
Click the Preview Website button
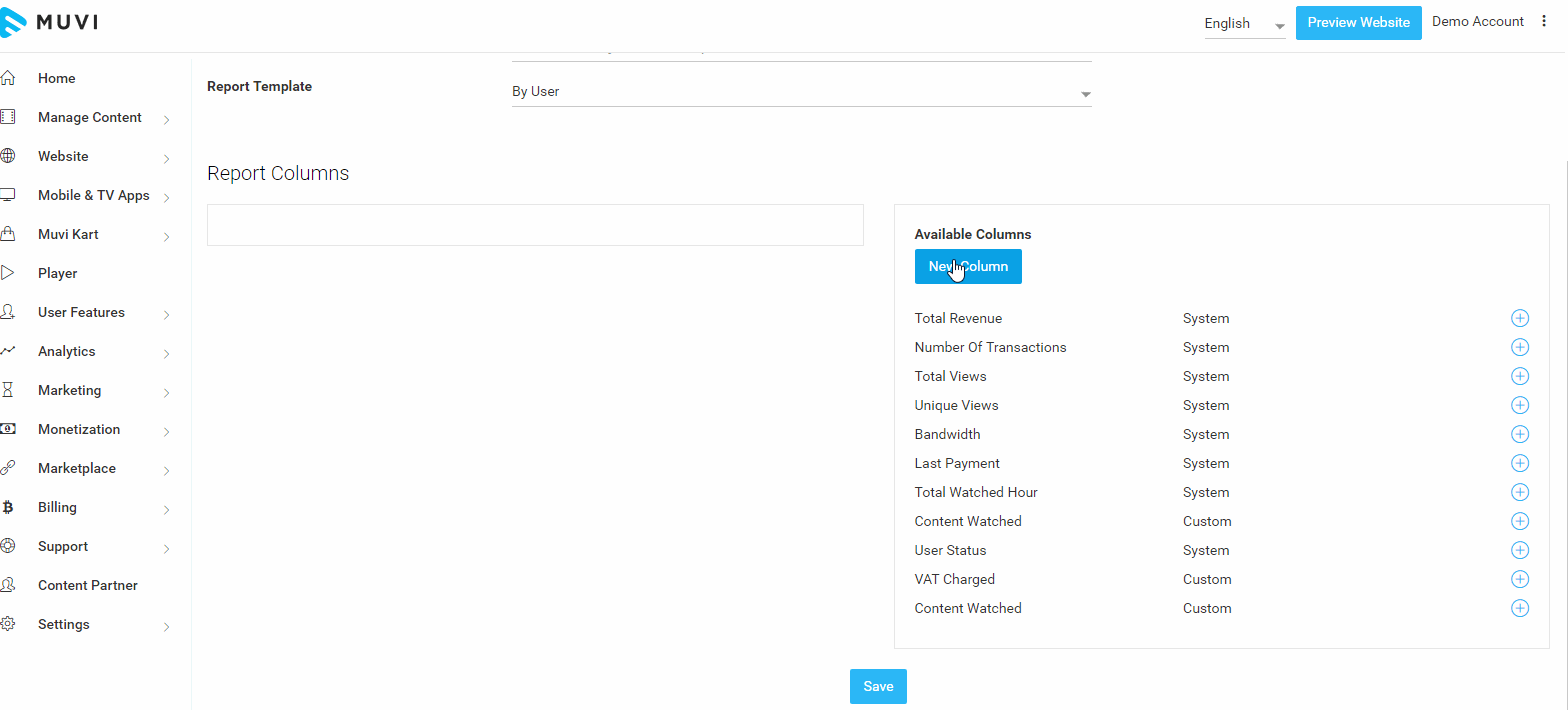pos(1358,23)
